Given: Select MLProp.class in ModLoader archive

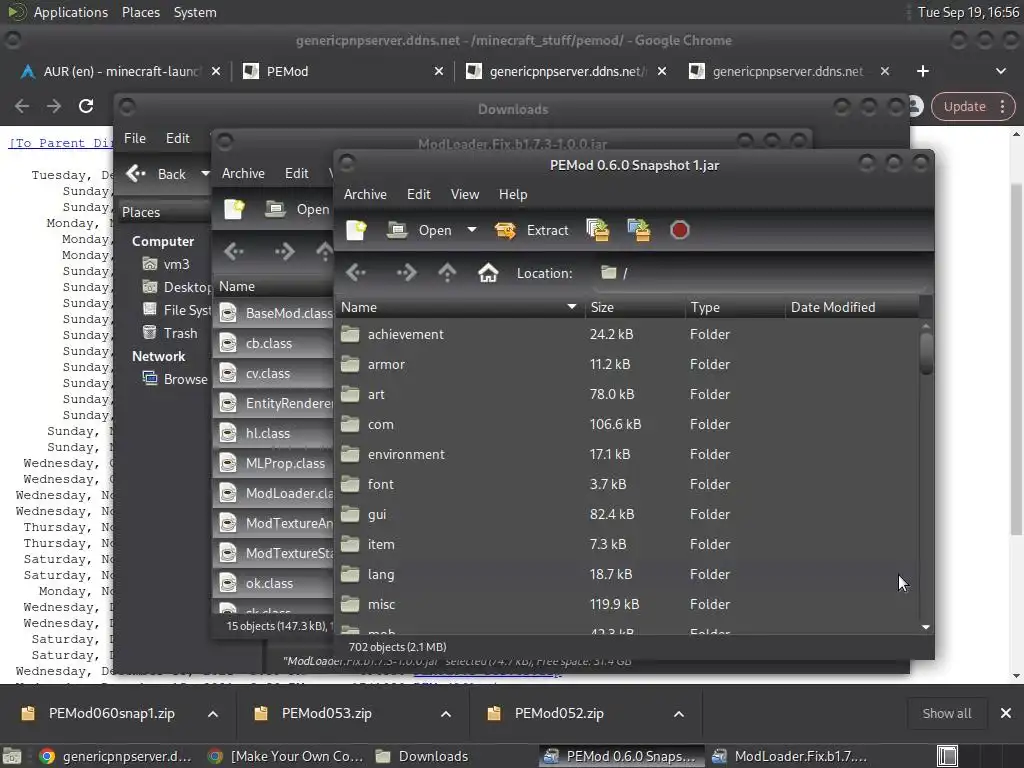Looking at the screenshot, I should [x=273, y=464].
